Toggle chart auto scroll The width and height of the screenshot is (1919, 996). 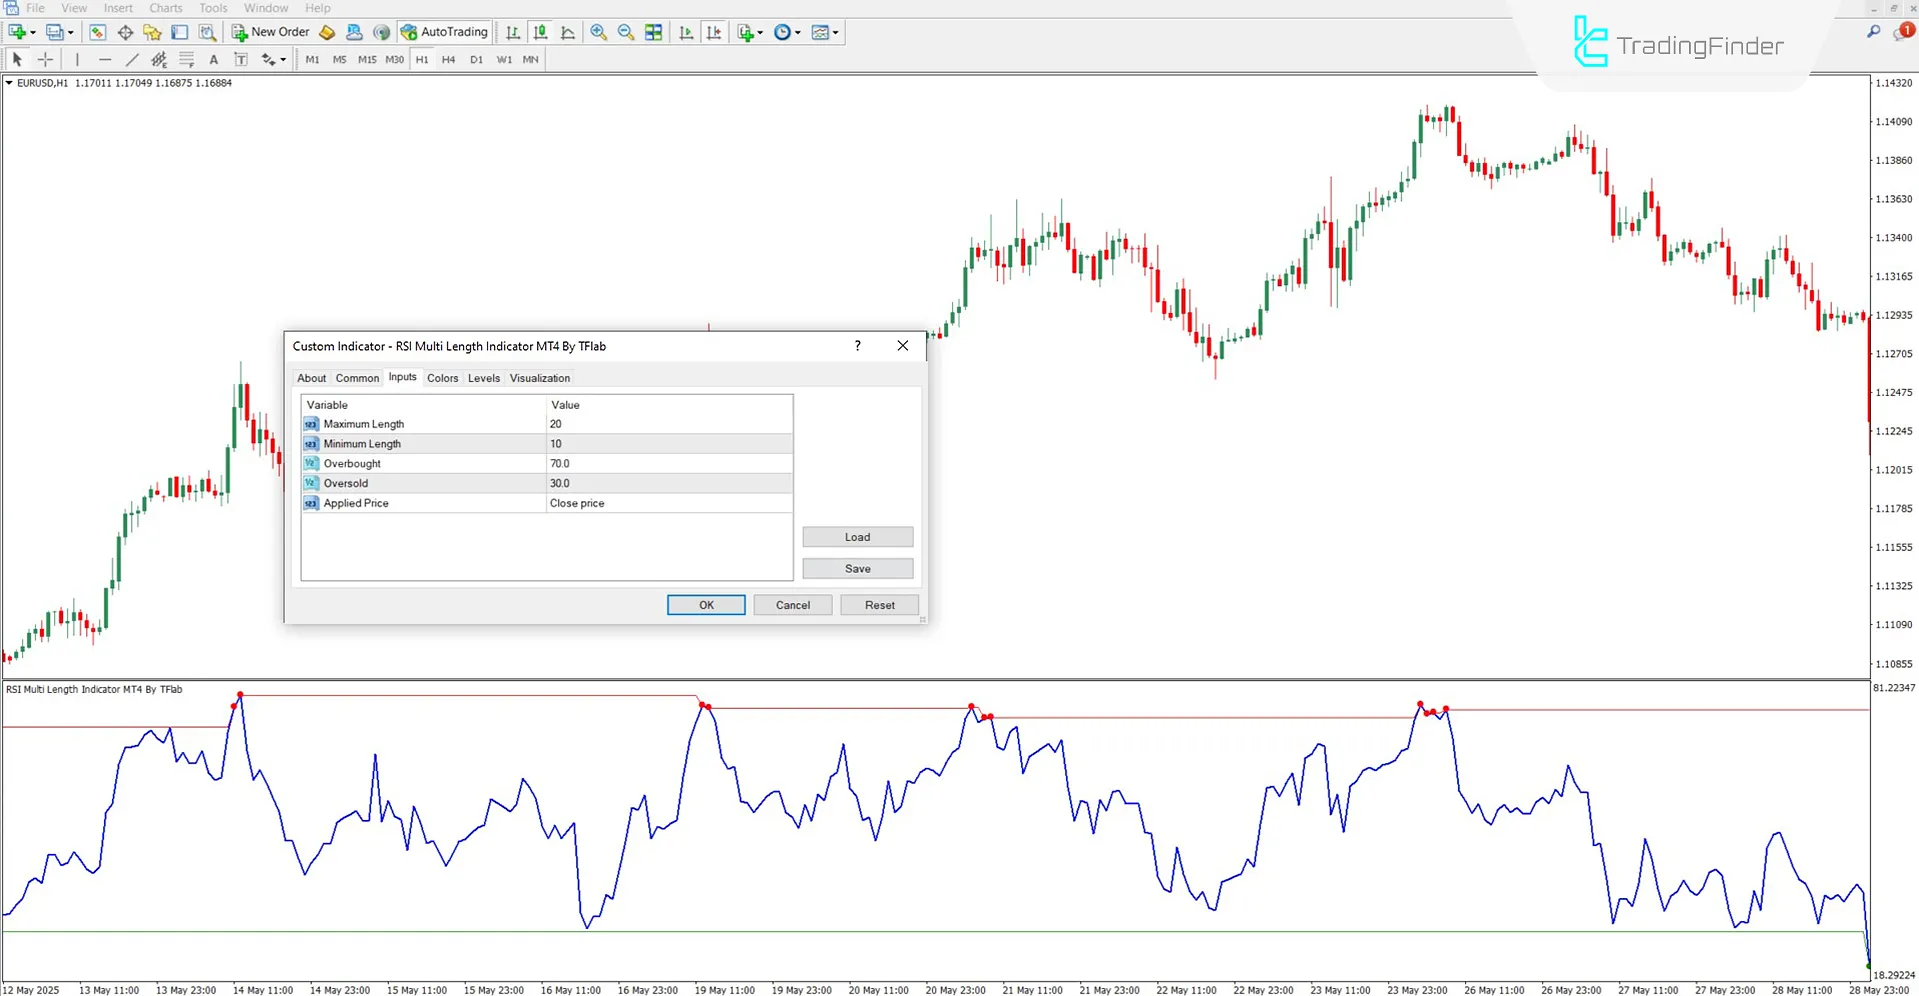[x=686, y=32]
